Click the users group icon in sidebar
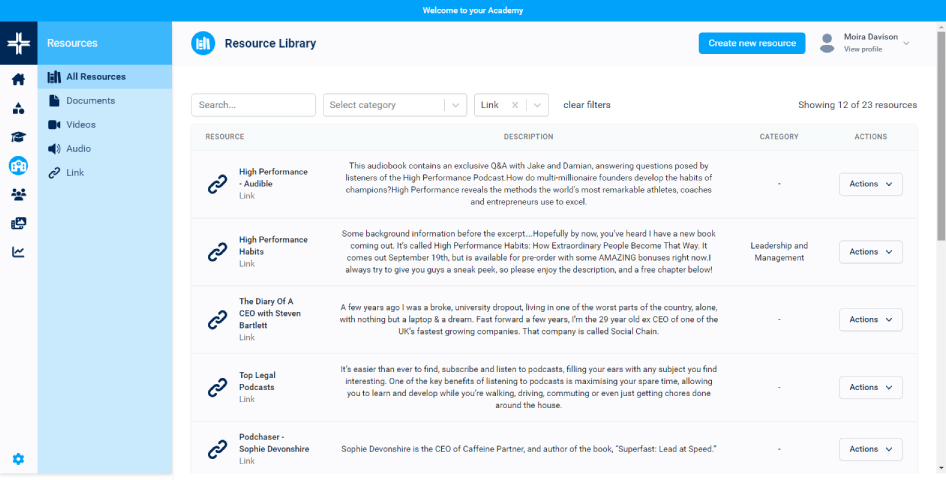 click(18, 194)
